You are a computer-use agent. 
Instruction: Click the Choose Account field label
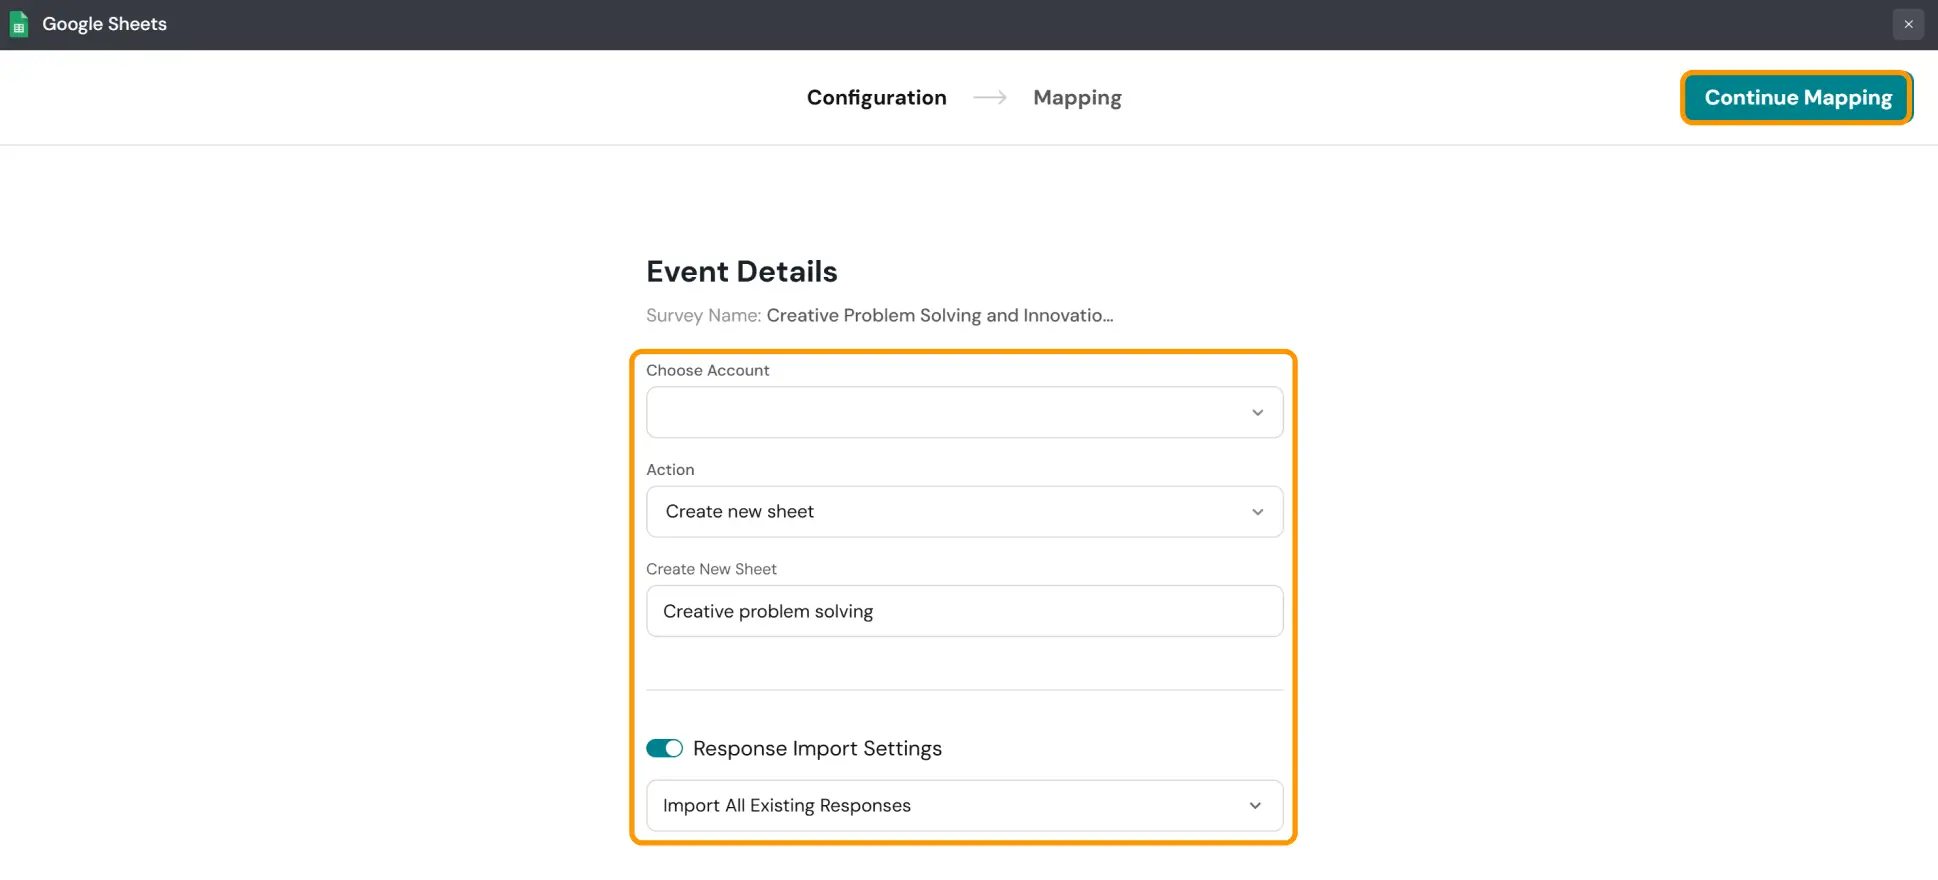(707, 370)
